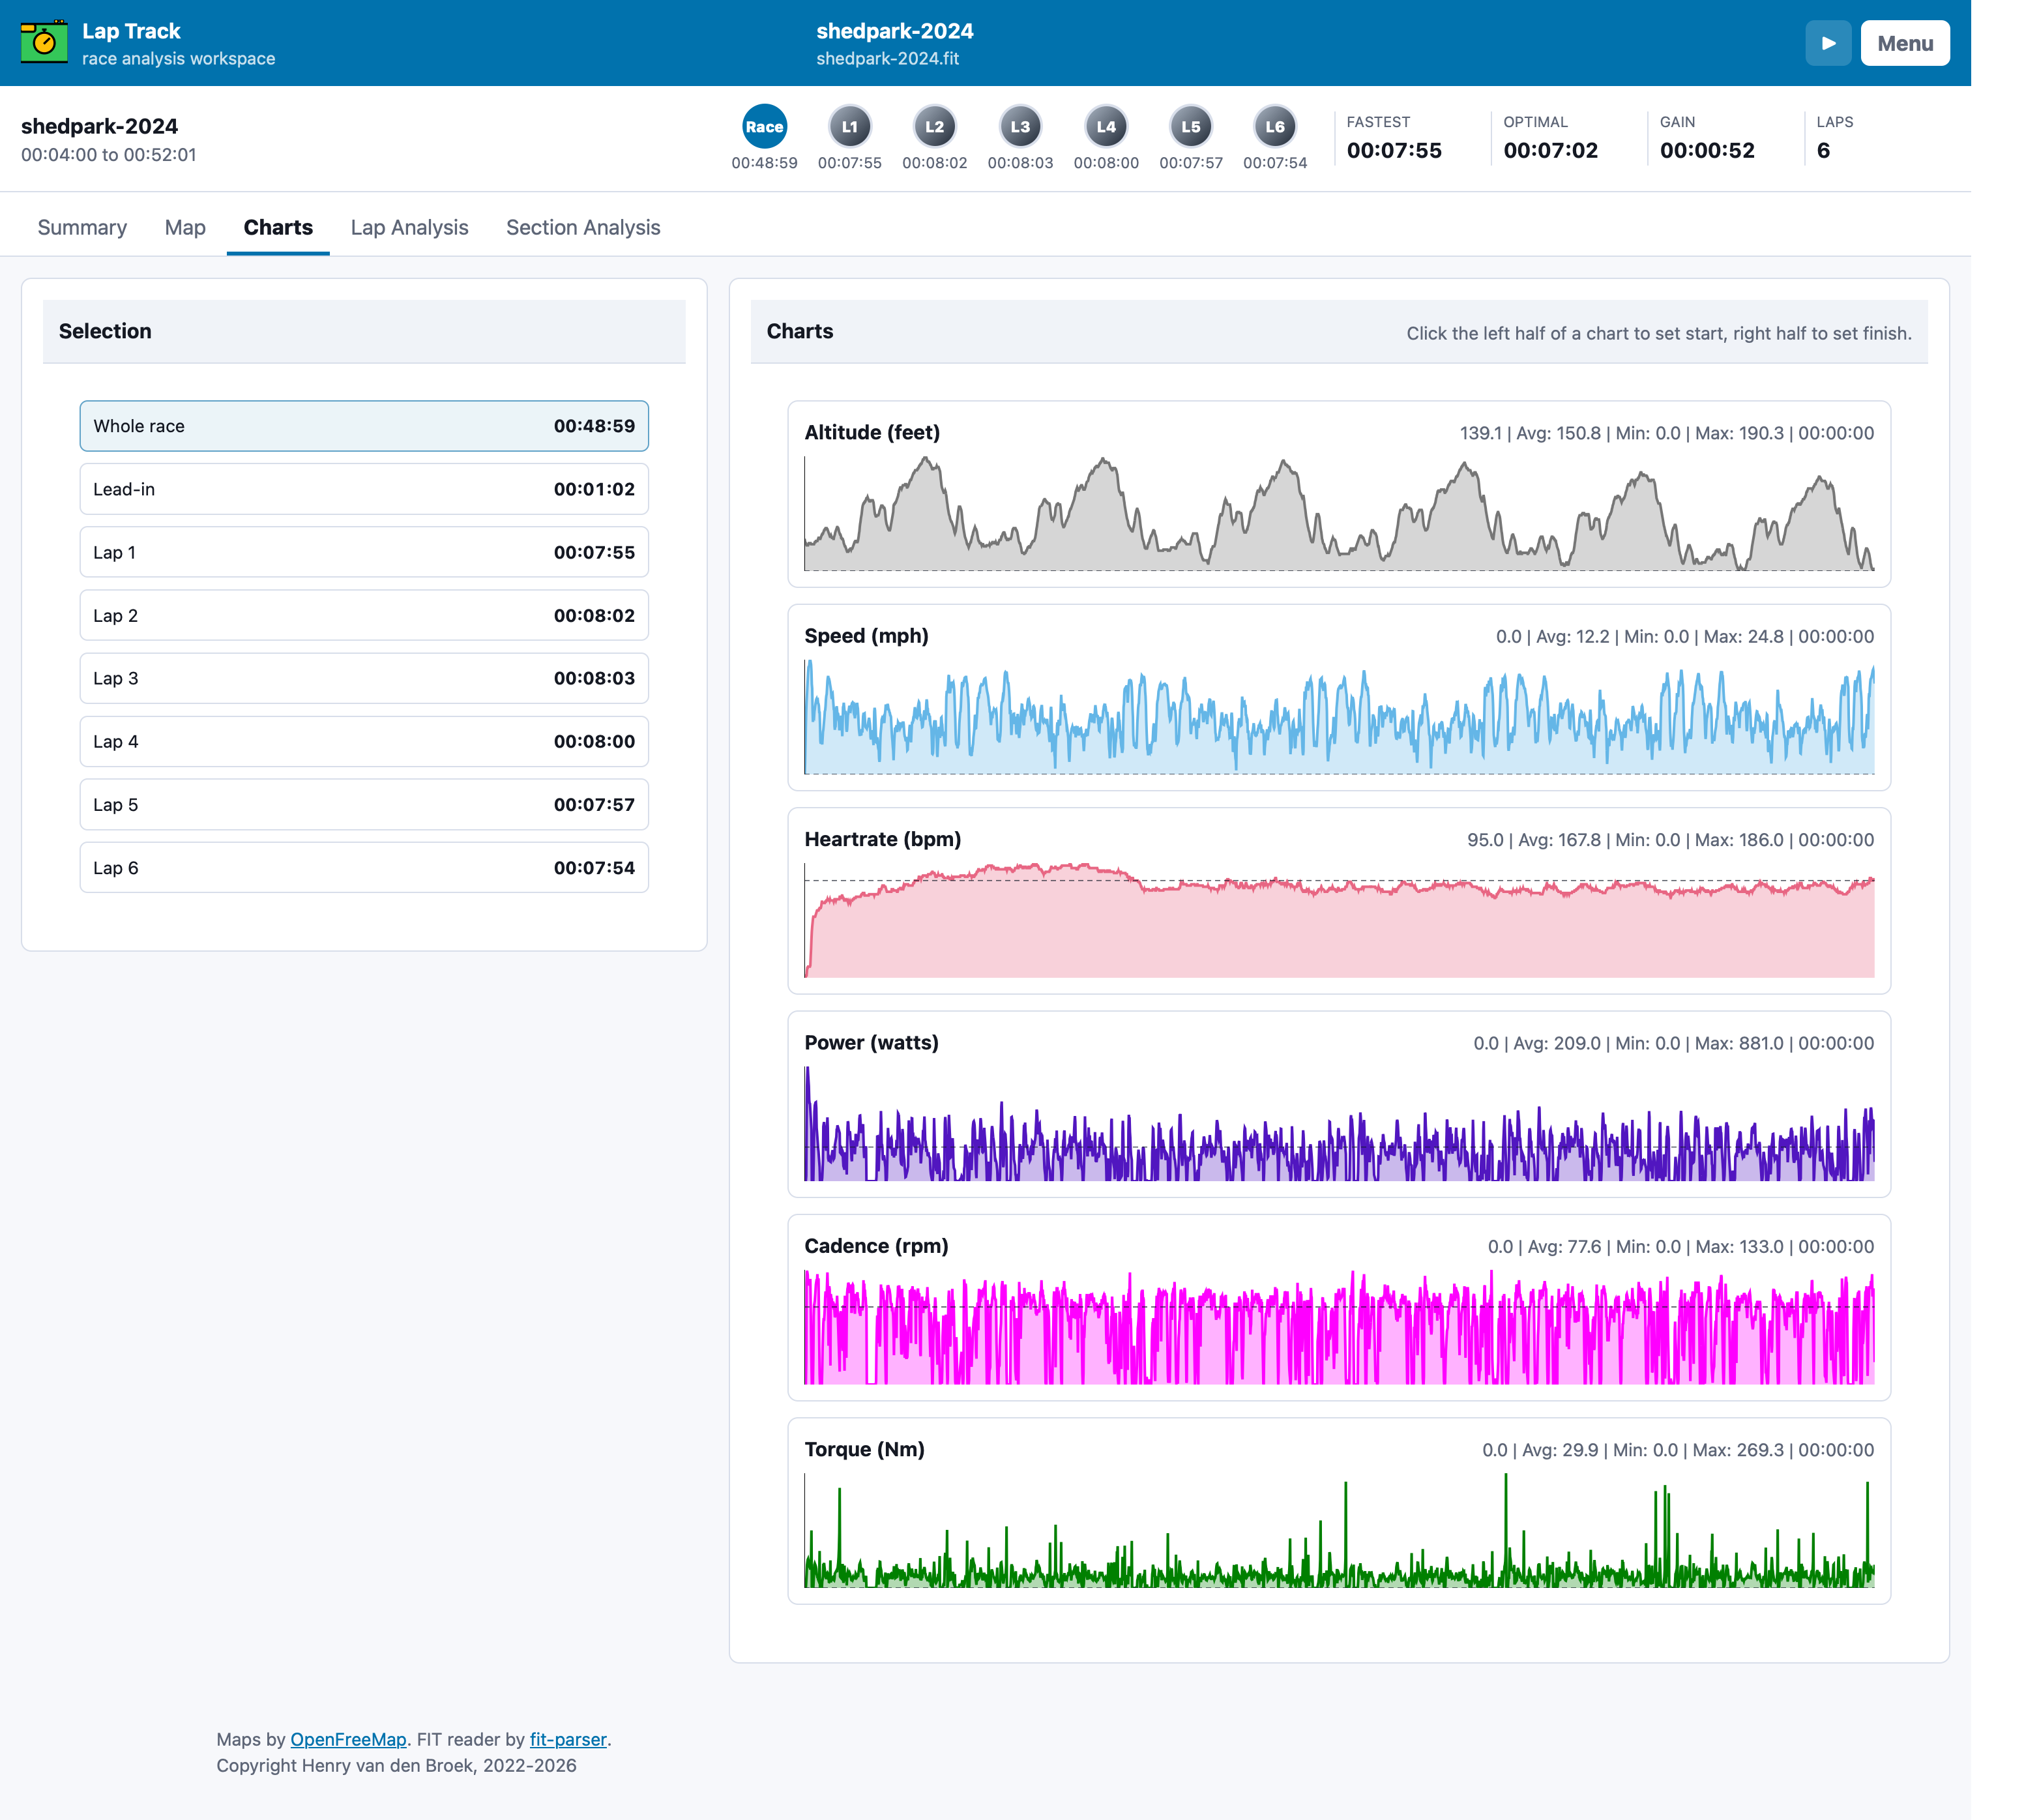This screenshot has height=1820, width=2039.
Task: Open the Lap Analysis tab
Action: coord(409,227)
